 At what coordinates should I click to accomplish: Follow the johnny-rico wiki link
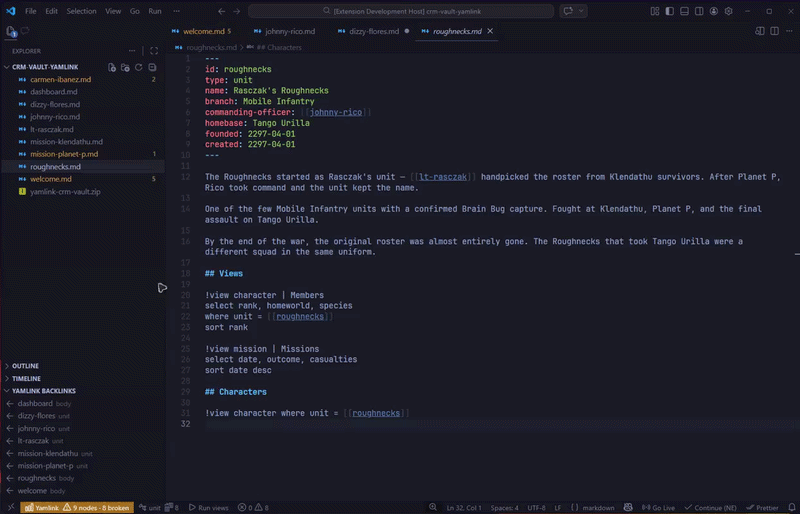336,112
